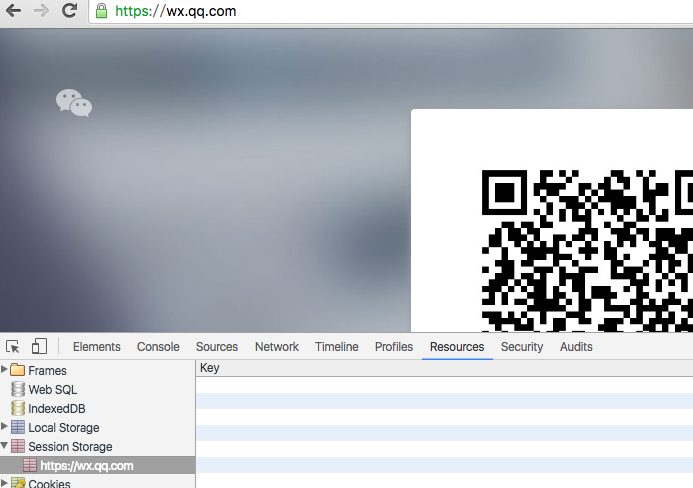Click the Frames folder icon

click(18, 370)
